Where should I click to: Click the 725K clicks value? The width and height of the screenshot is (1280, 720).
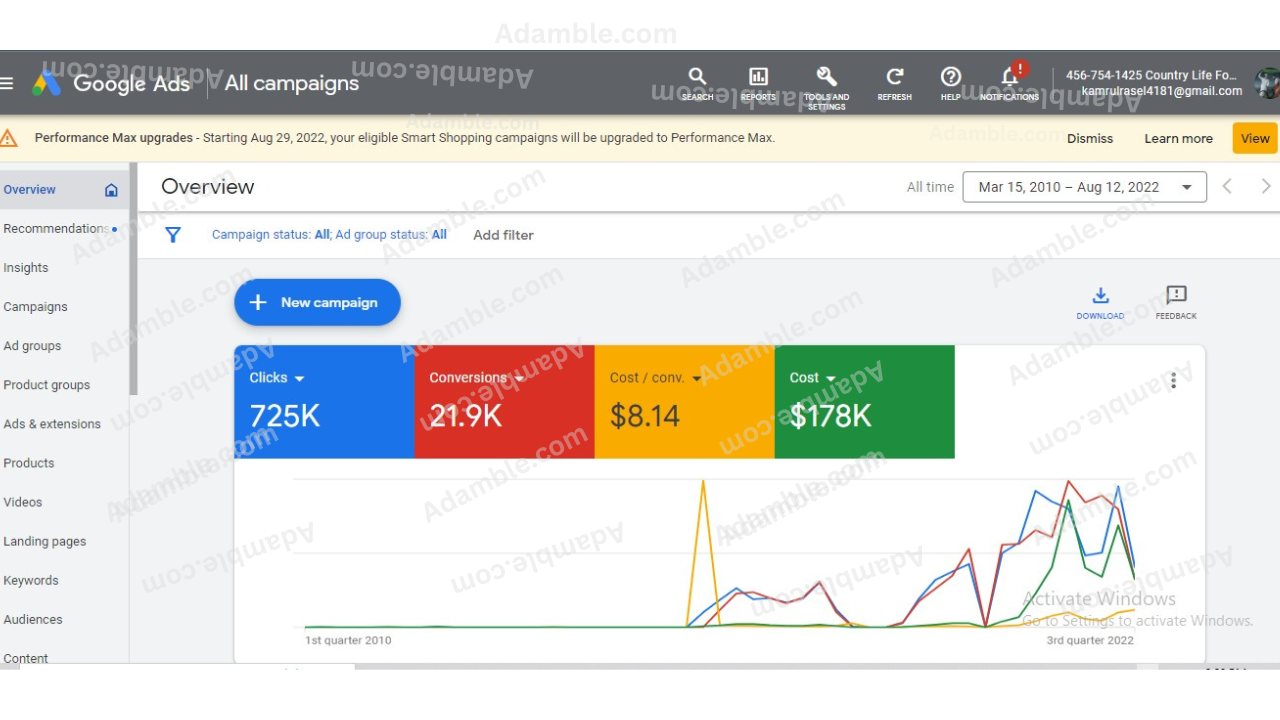click(285, 416)
